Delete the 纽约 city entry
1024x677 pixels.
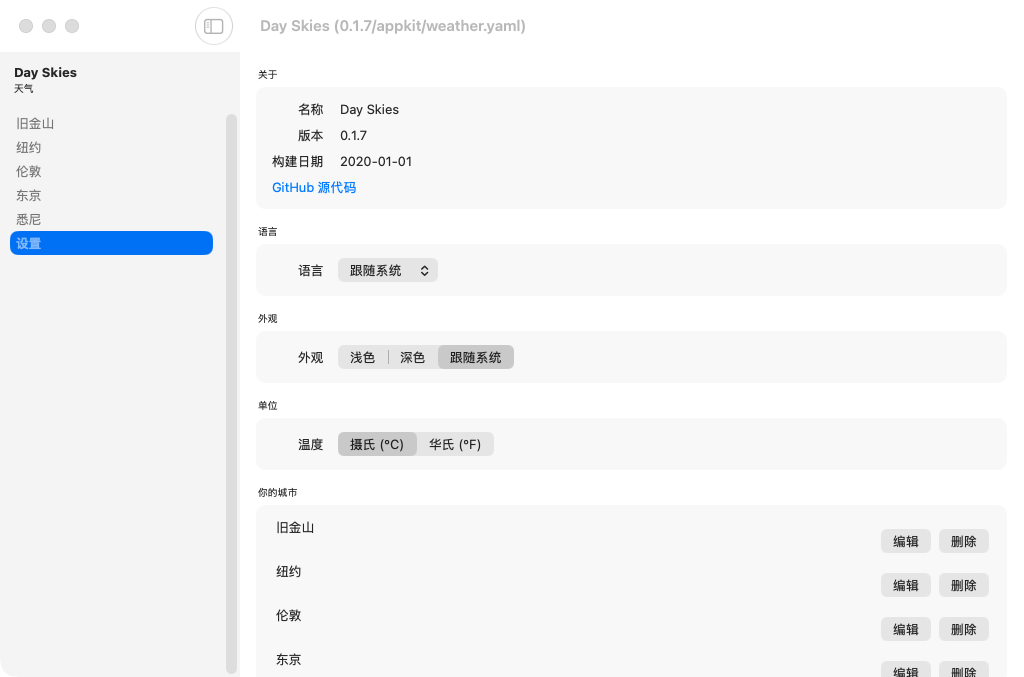(x=964, y=585)
